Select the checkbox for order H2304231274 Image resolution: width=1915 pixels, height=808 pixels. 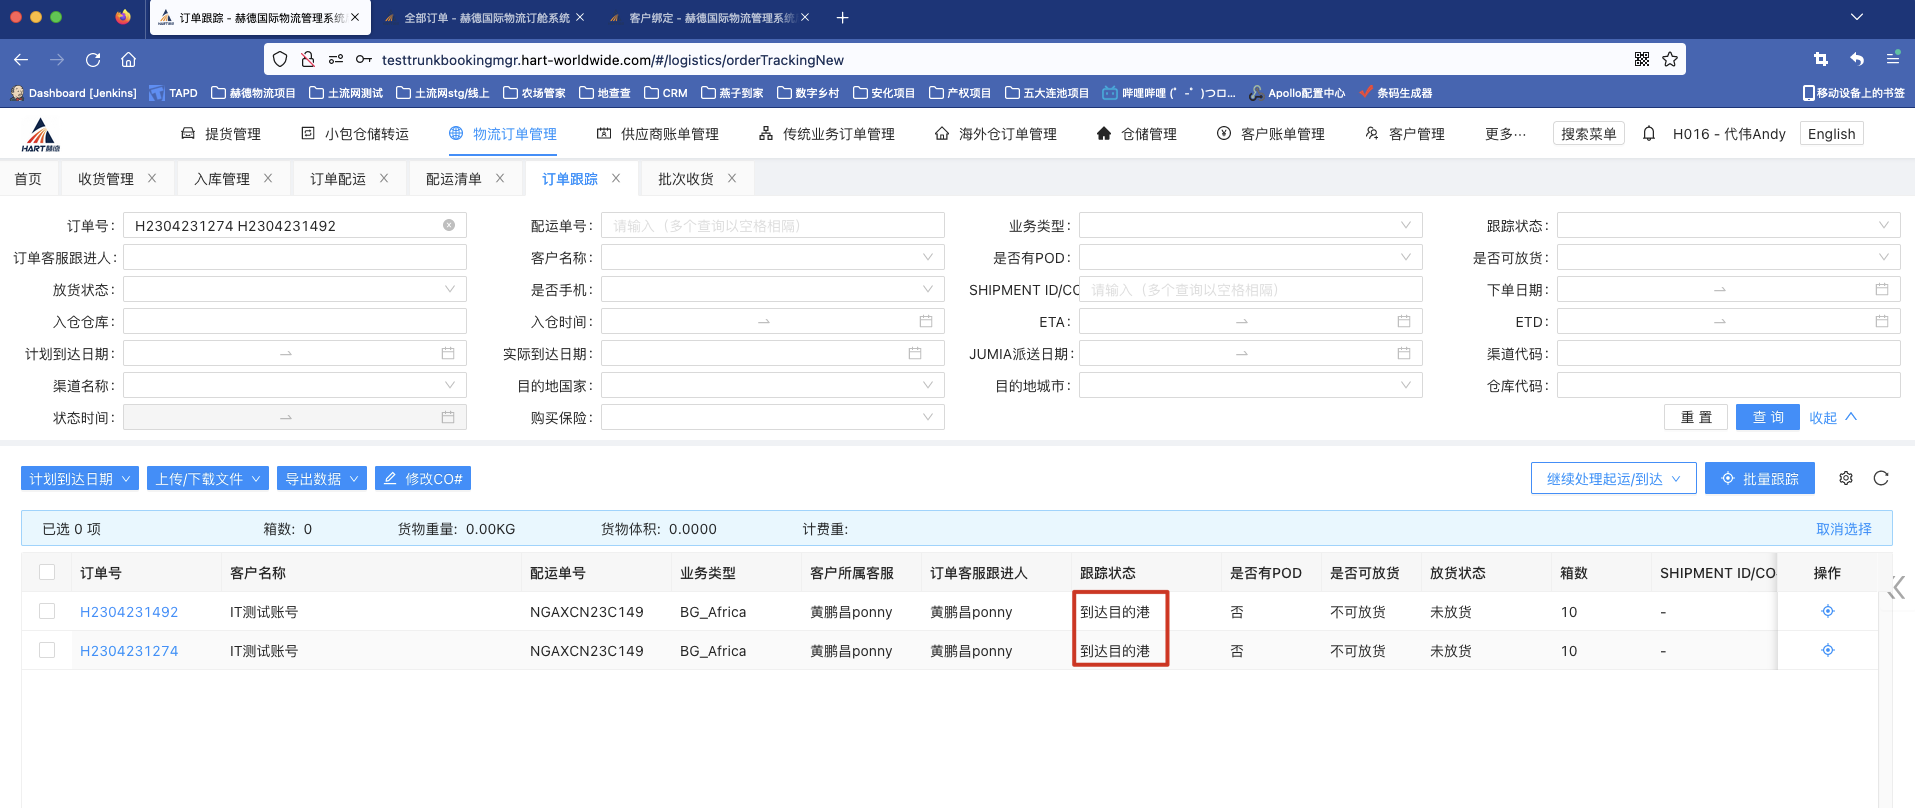point(47,650)
